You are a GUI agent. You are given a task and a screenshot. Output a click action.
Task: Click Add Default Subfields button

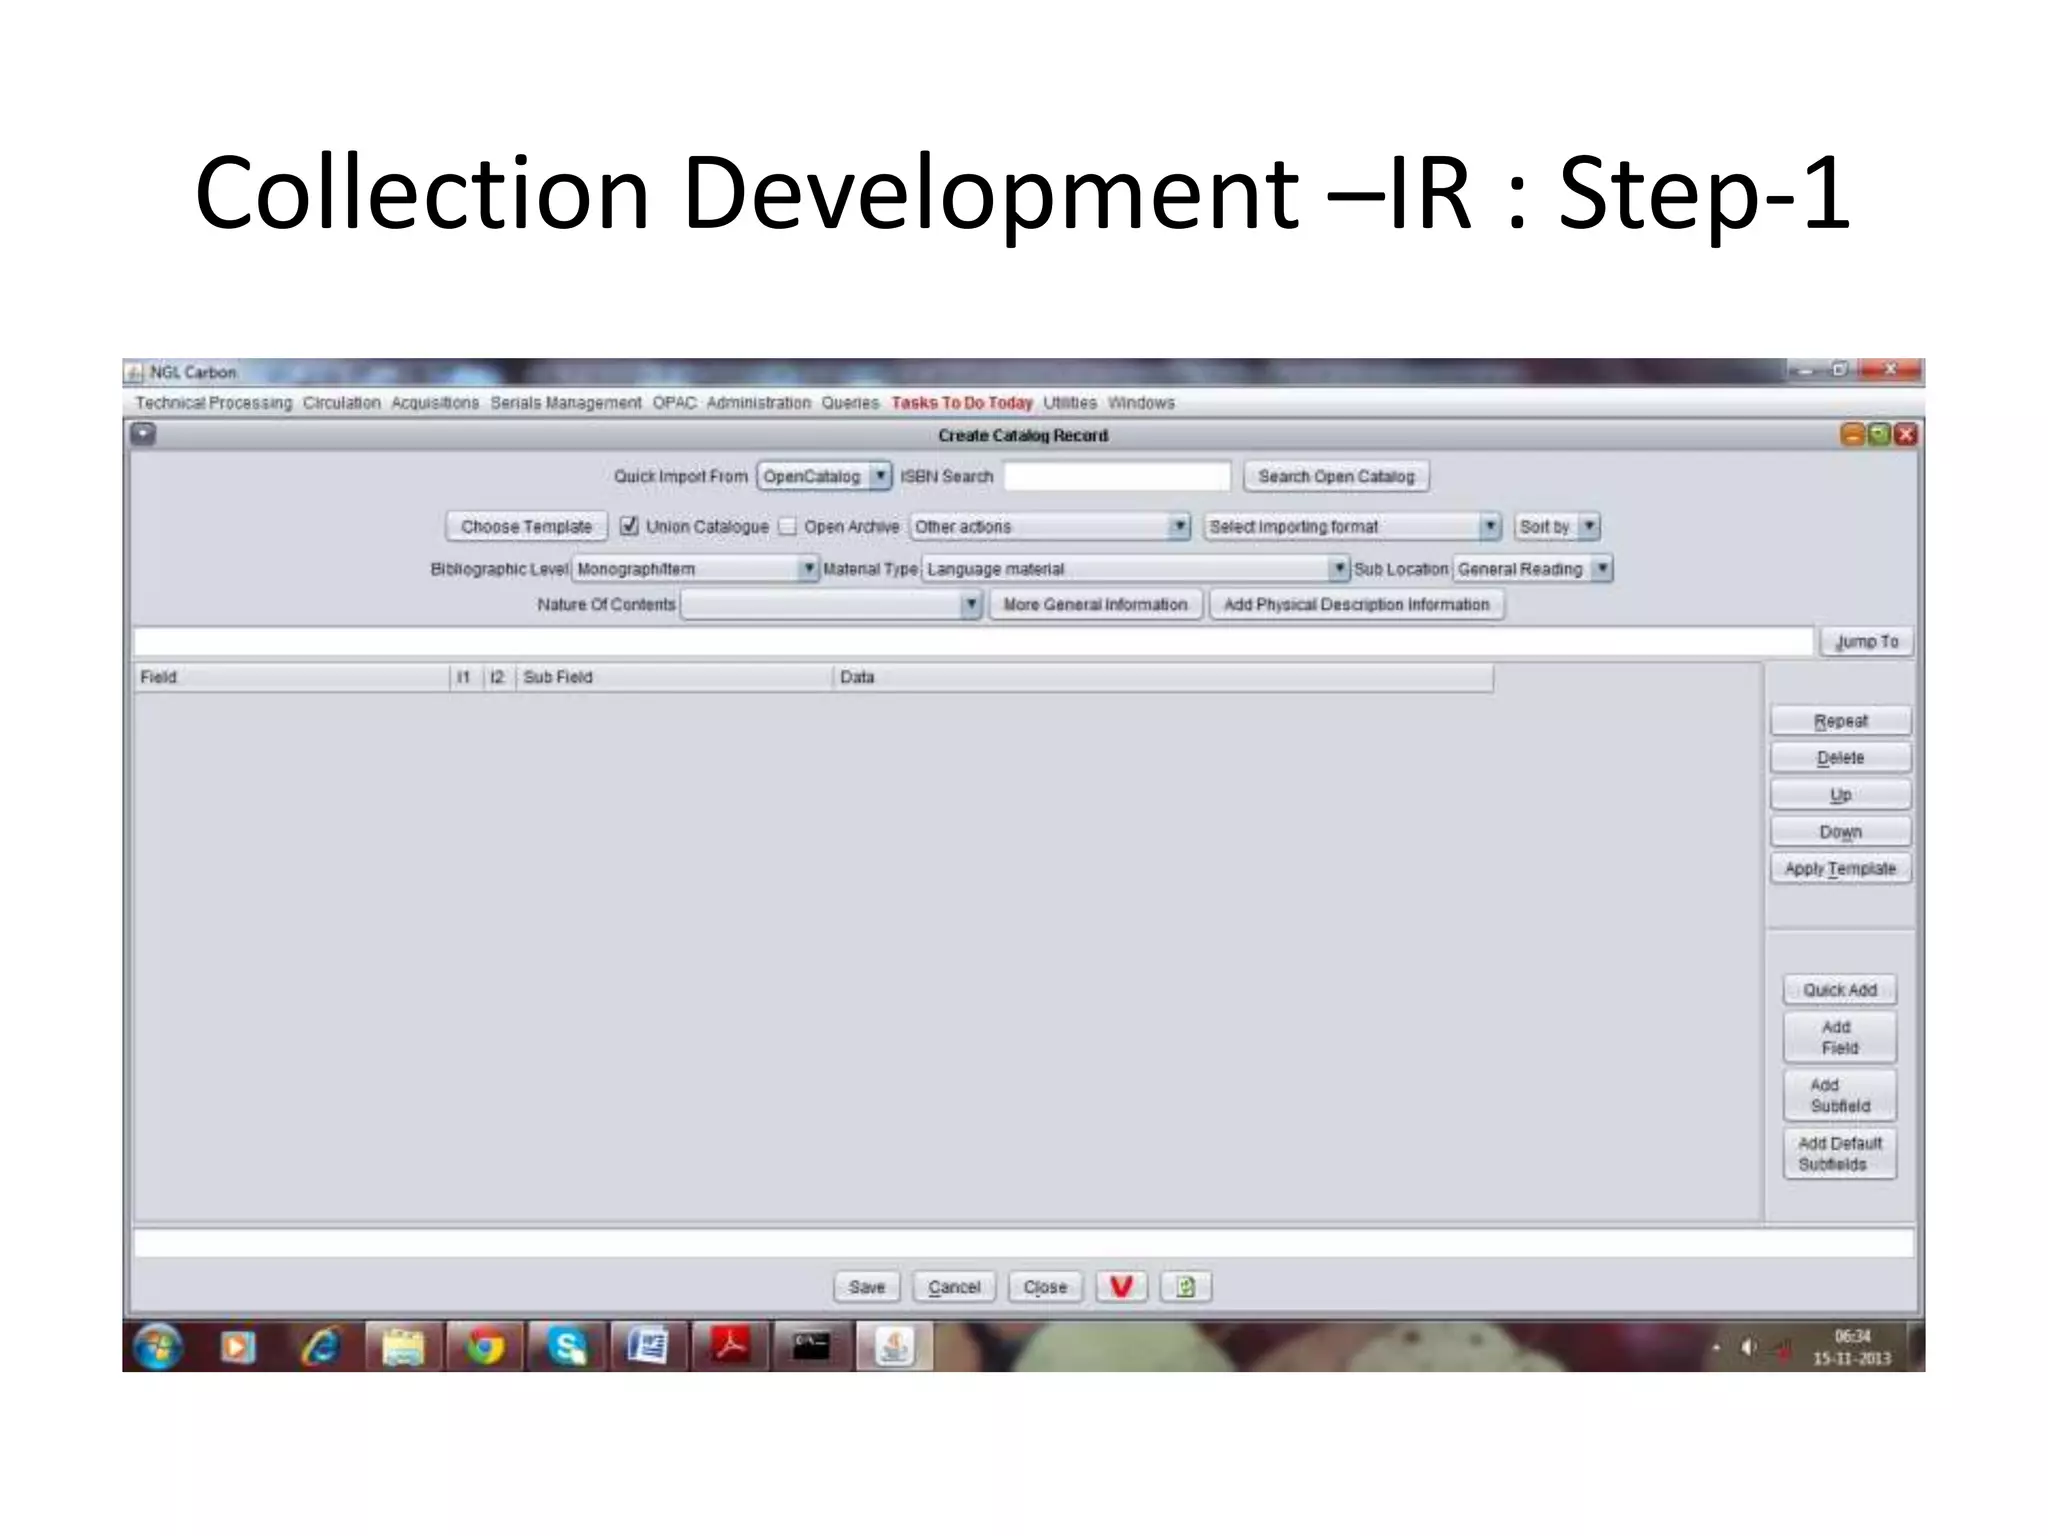1840,1153
